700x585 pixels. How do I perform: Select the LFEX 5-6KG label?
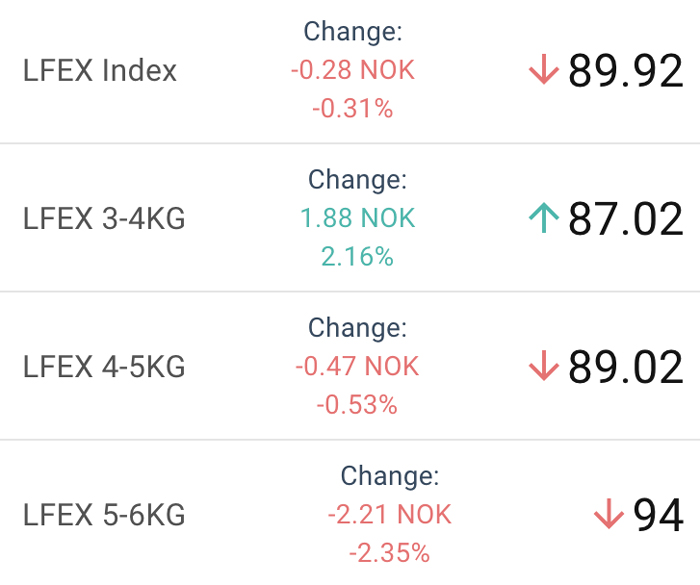[x=104, y=515]
